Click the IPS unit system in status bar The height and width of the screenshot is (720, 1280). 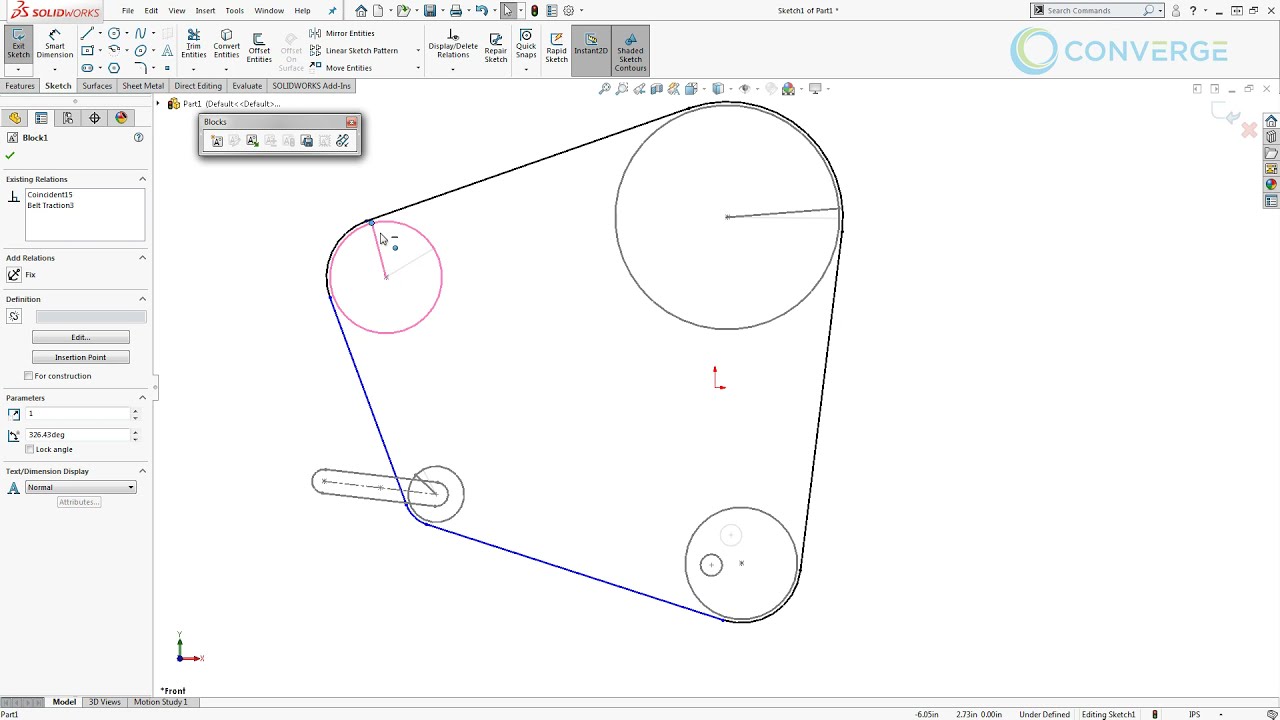pyautogui.click(x=1194, y=715)
